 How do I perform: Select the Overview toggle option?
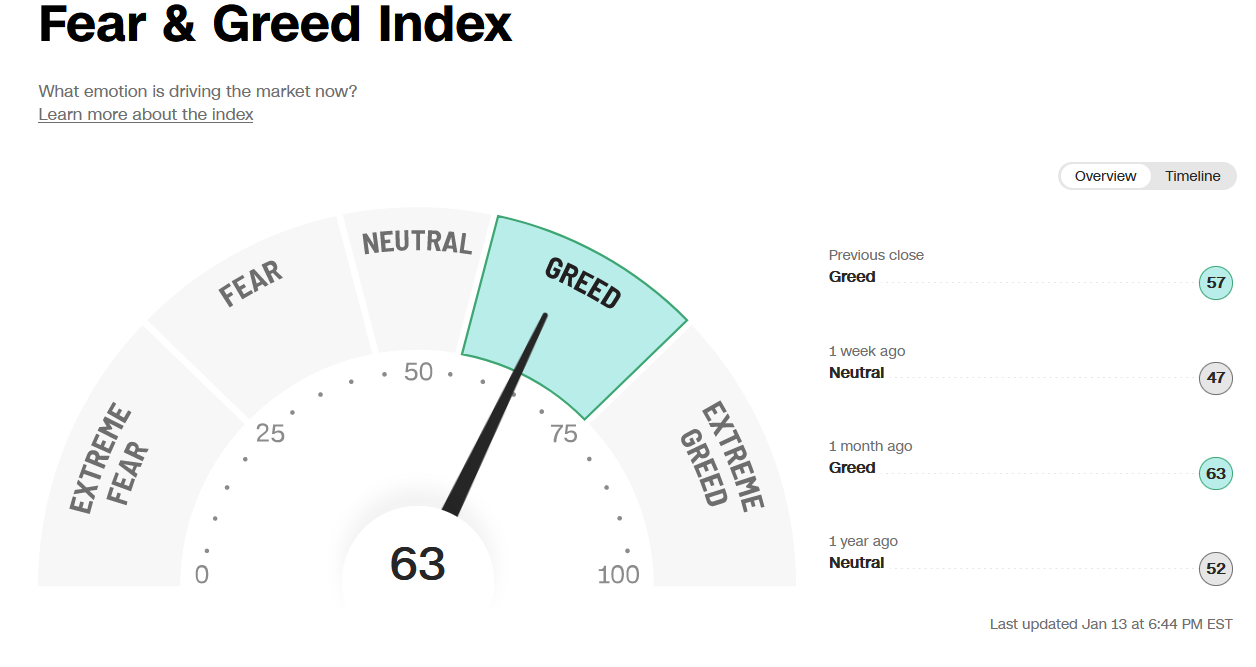pyautogui.click(x=1105, y=176)
